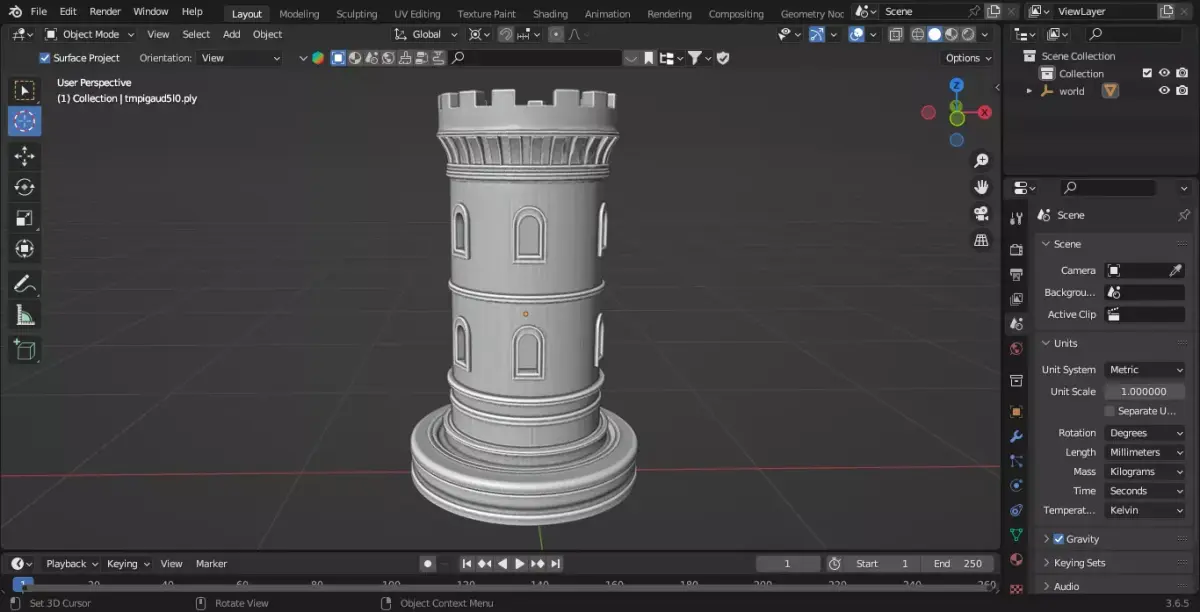Click the pan hand viewport gizmo
The height and width of the screenshot is (612, 1200).
(981, 187)
